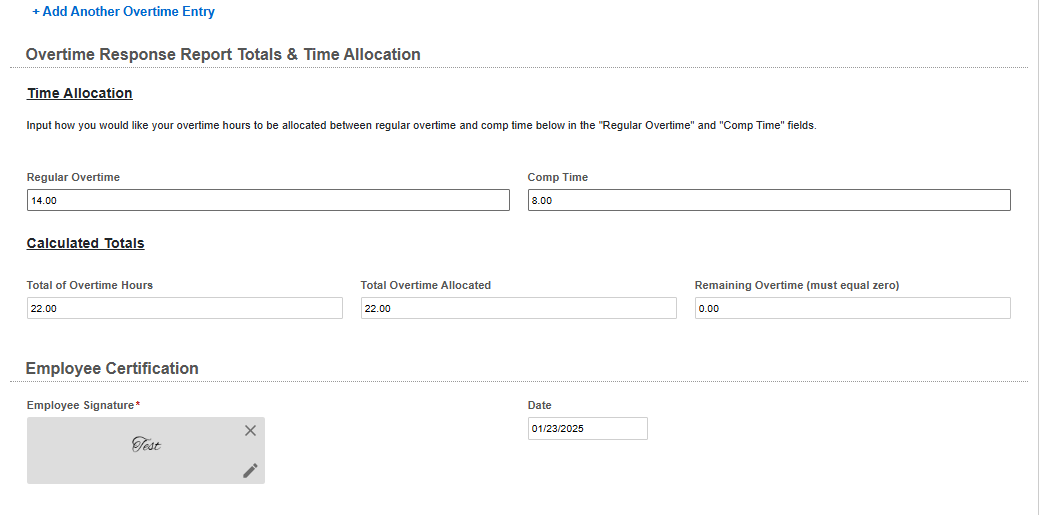Click the + Add Another Overtime Entry link

coord(123,12)
